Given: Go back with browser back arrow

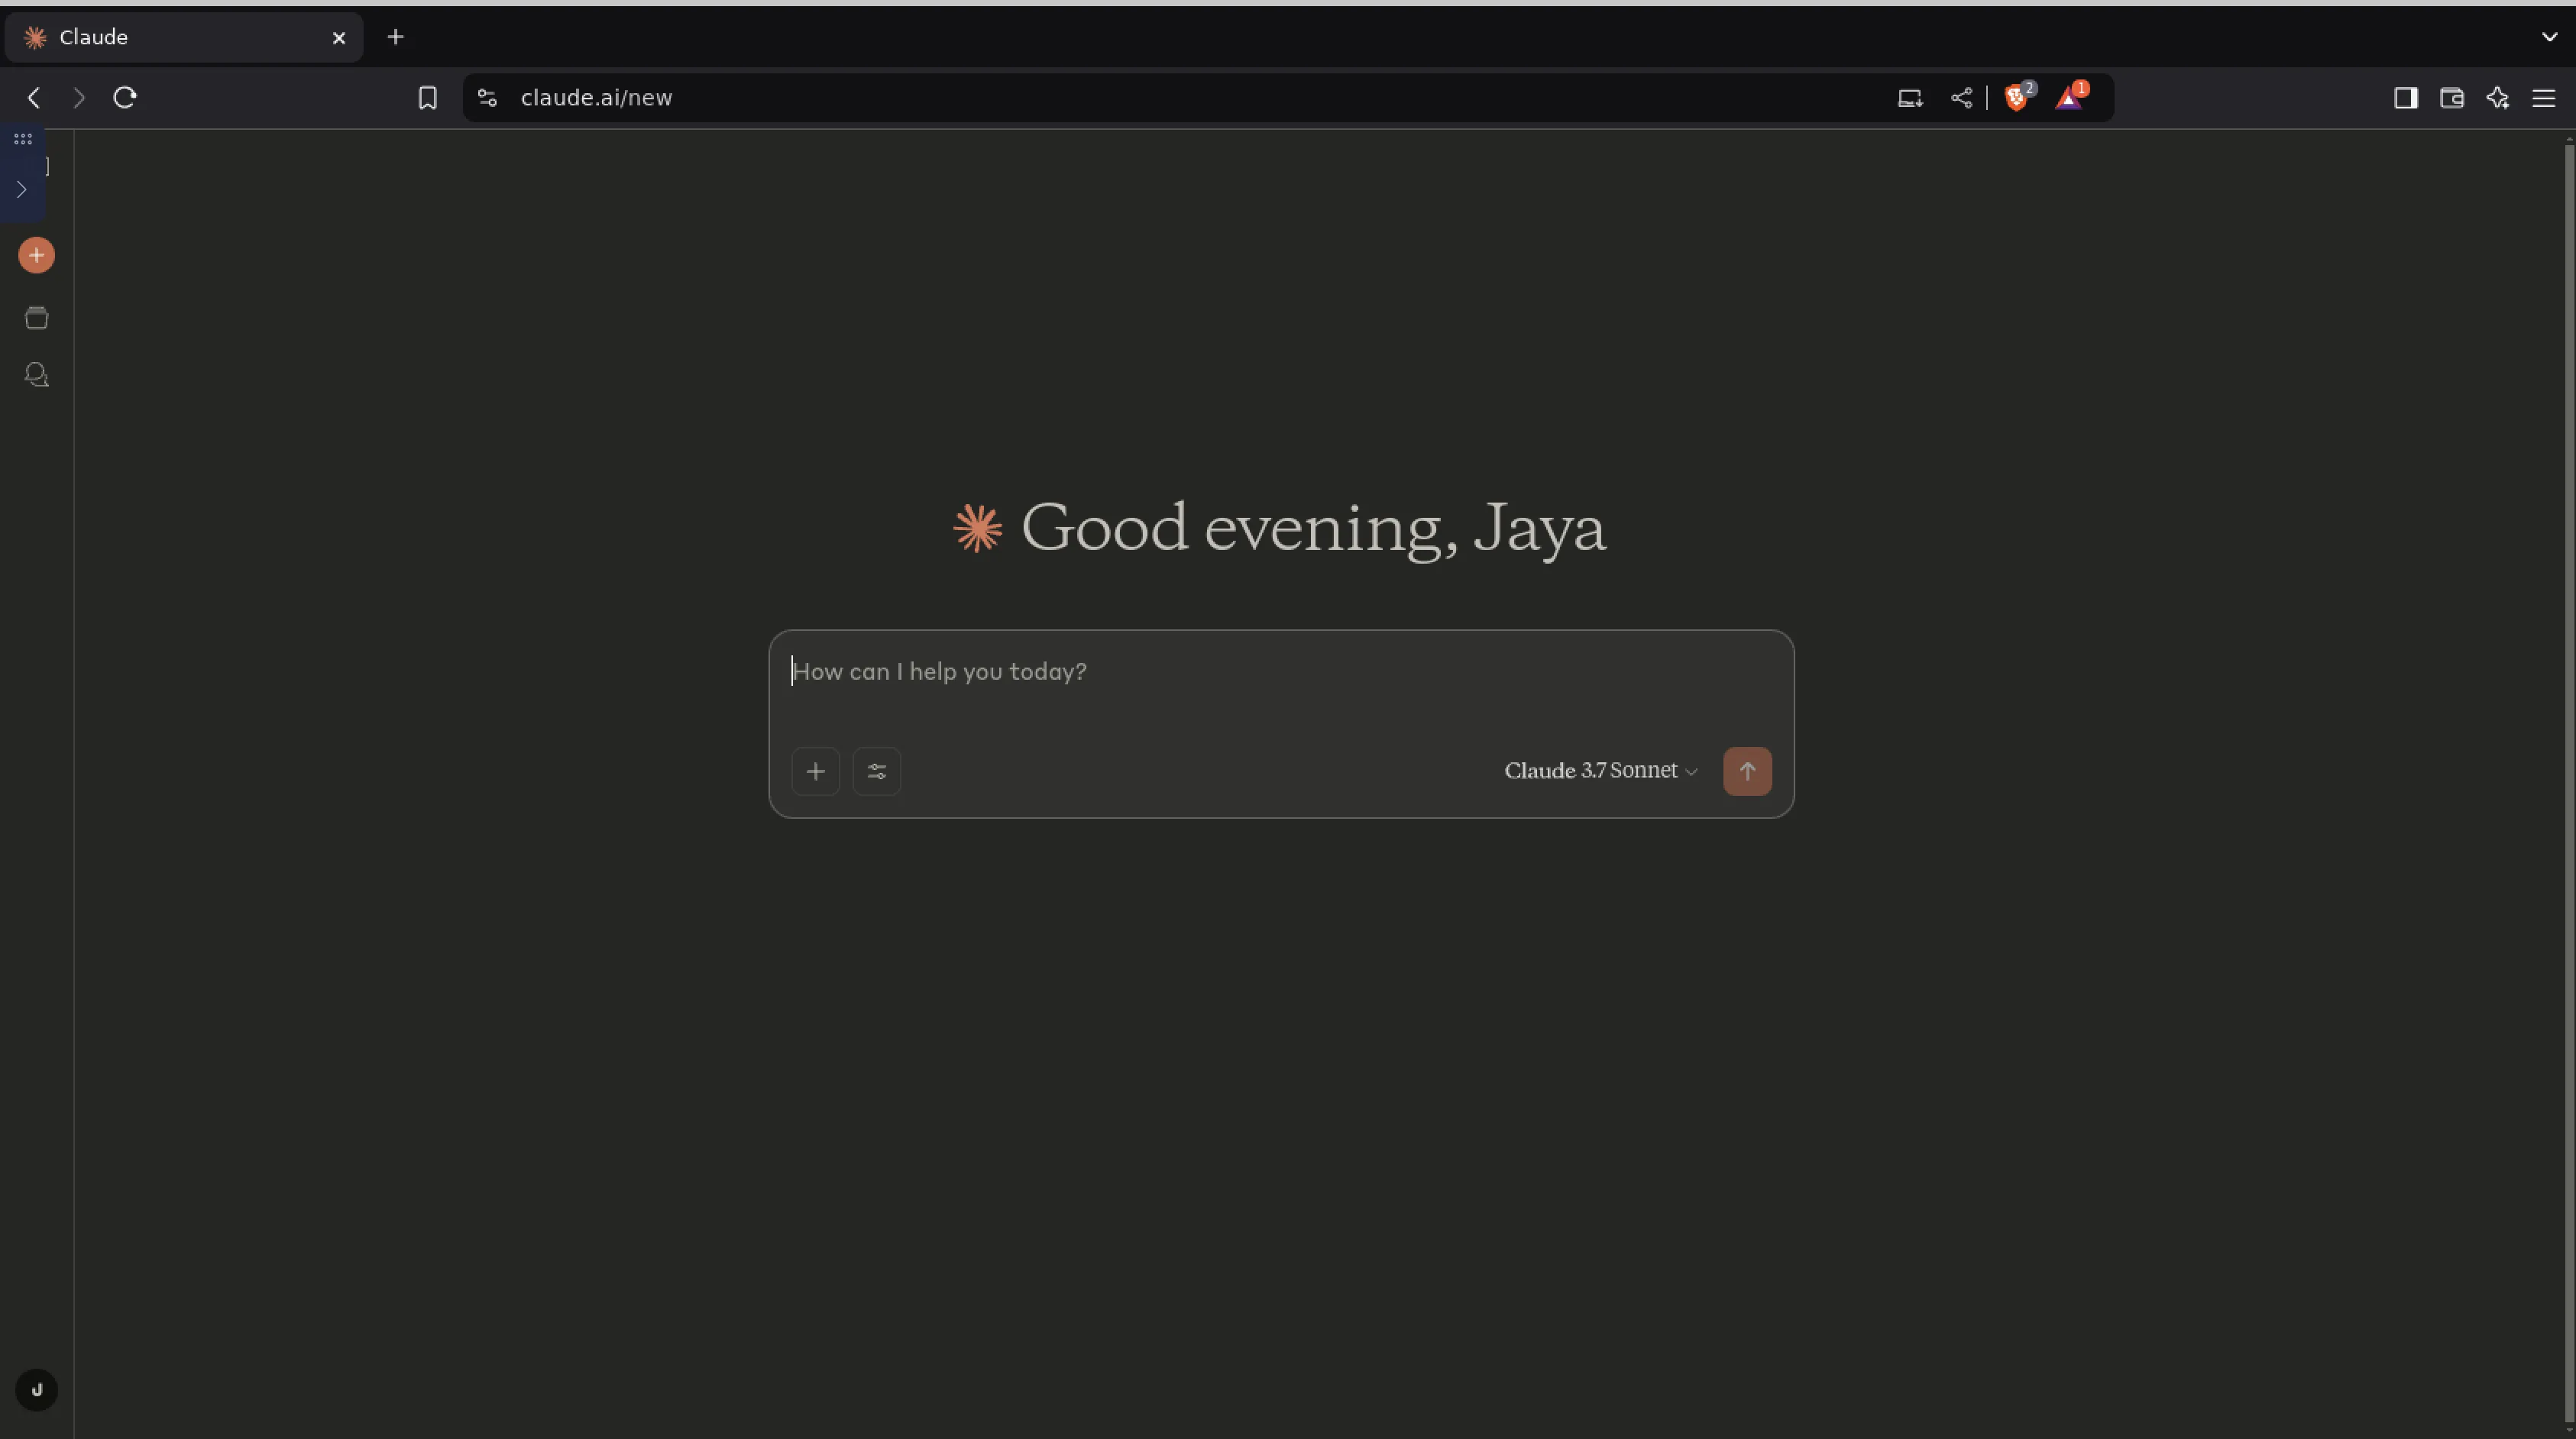Looking at the screenshot, I should [x=34, y=98].
